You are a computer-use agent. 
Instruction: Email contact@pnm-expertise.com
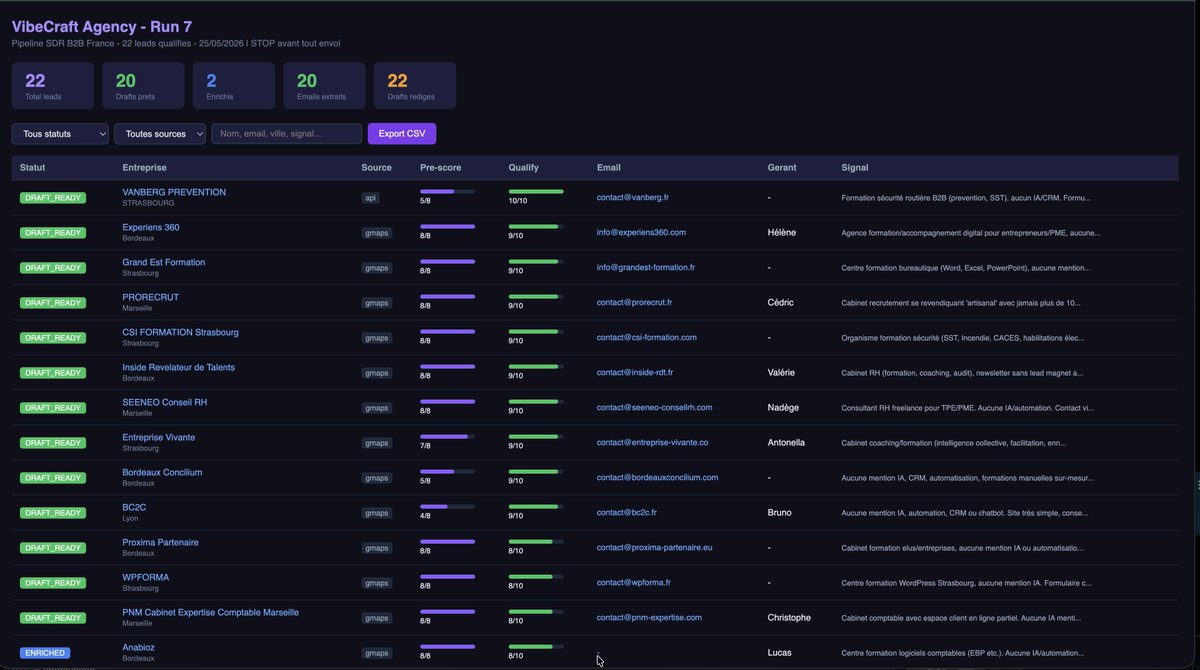coord(650,617)
